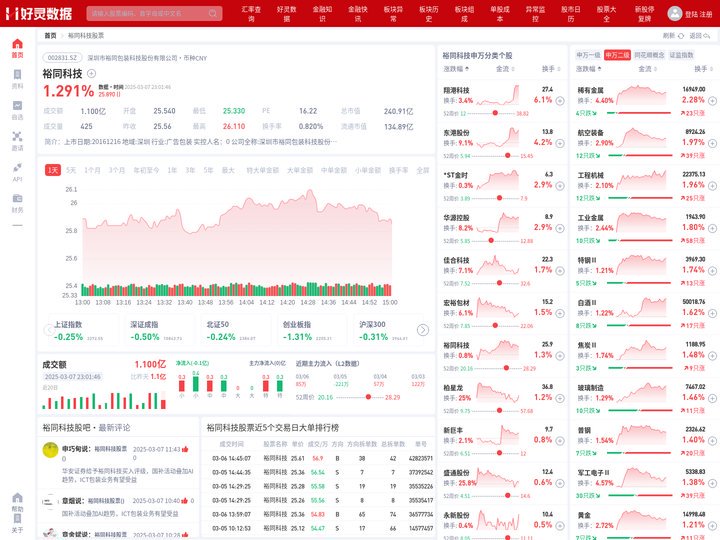Click the 002831.SZ stock code badge
This screenshot has width=720, height=540.
tap(62, 58)
